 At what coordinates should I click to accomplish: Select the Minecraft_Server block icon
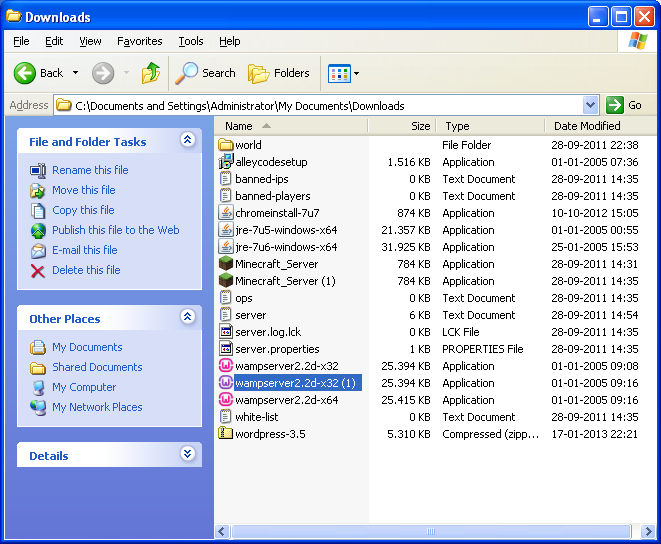tap(226, 264)
